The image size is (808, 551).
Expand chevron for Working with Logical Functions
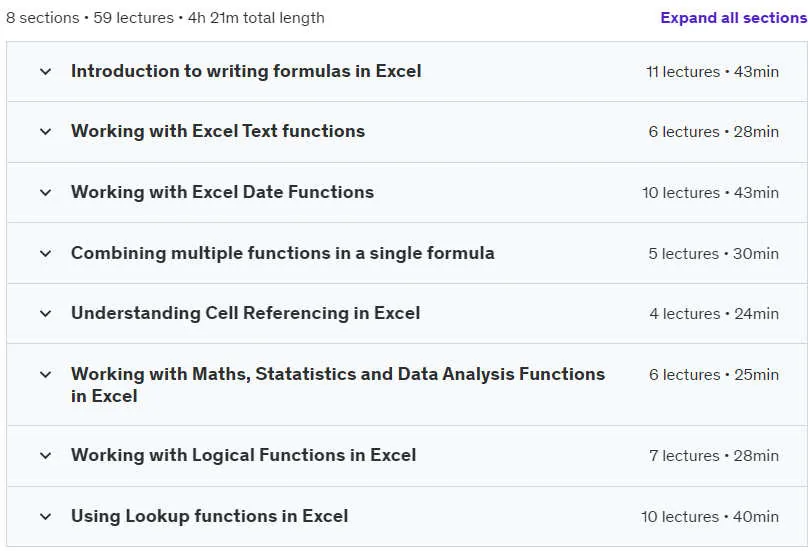45,456
